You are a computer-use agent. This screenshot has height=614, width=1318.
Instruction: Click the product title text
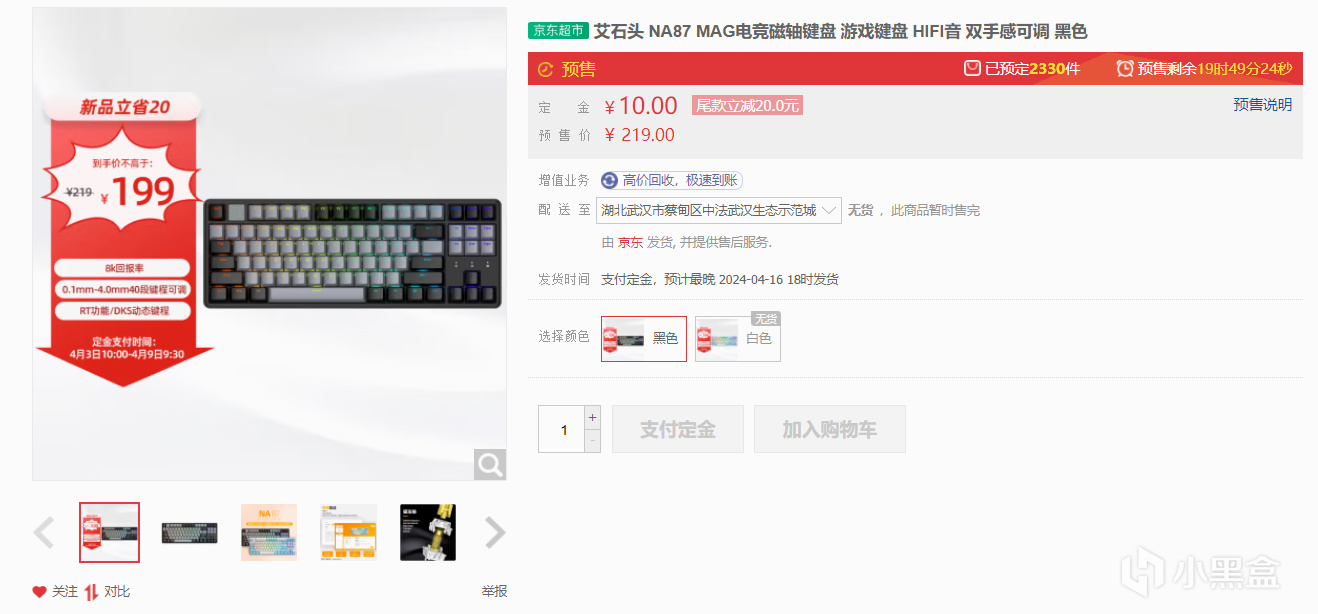(840, 31)
